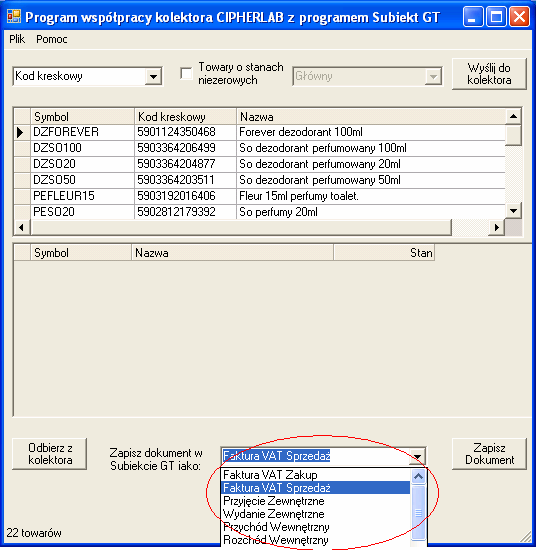Select the DZFOREVER symbol cell
The width and height of the screenshot is (537, 550).
[x=82, y=132]
